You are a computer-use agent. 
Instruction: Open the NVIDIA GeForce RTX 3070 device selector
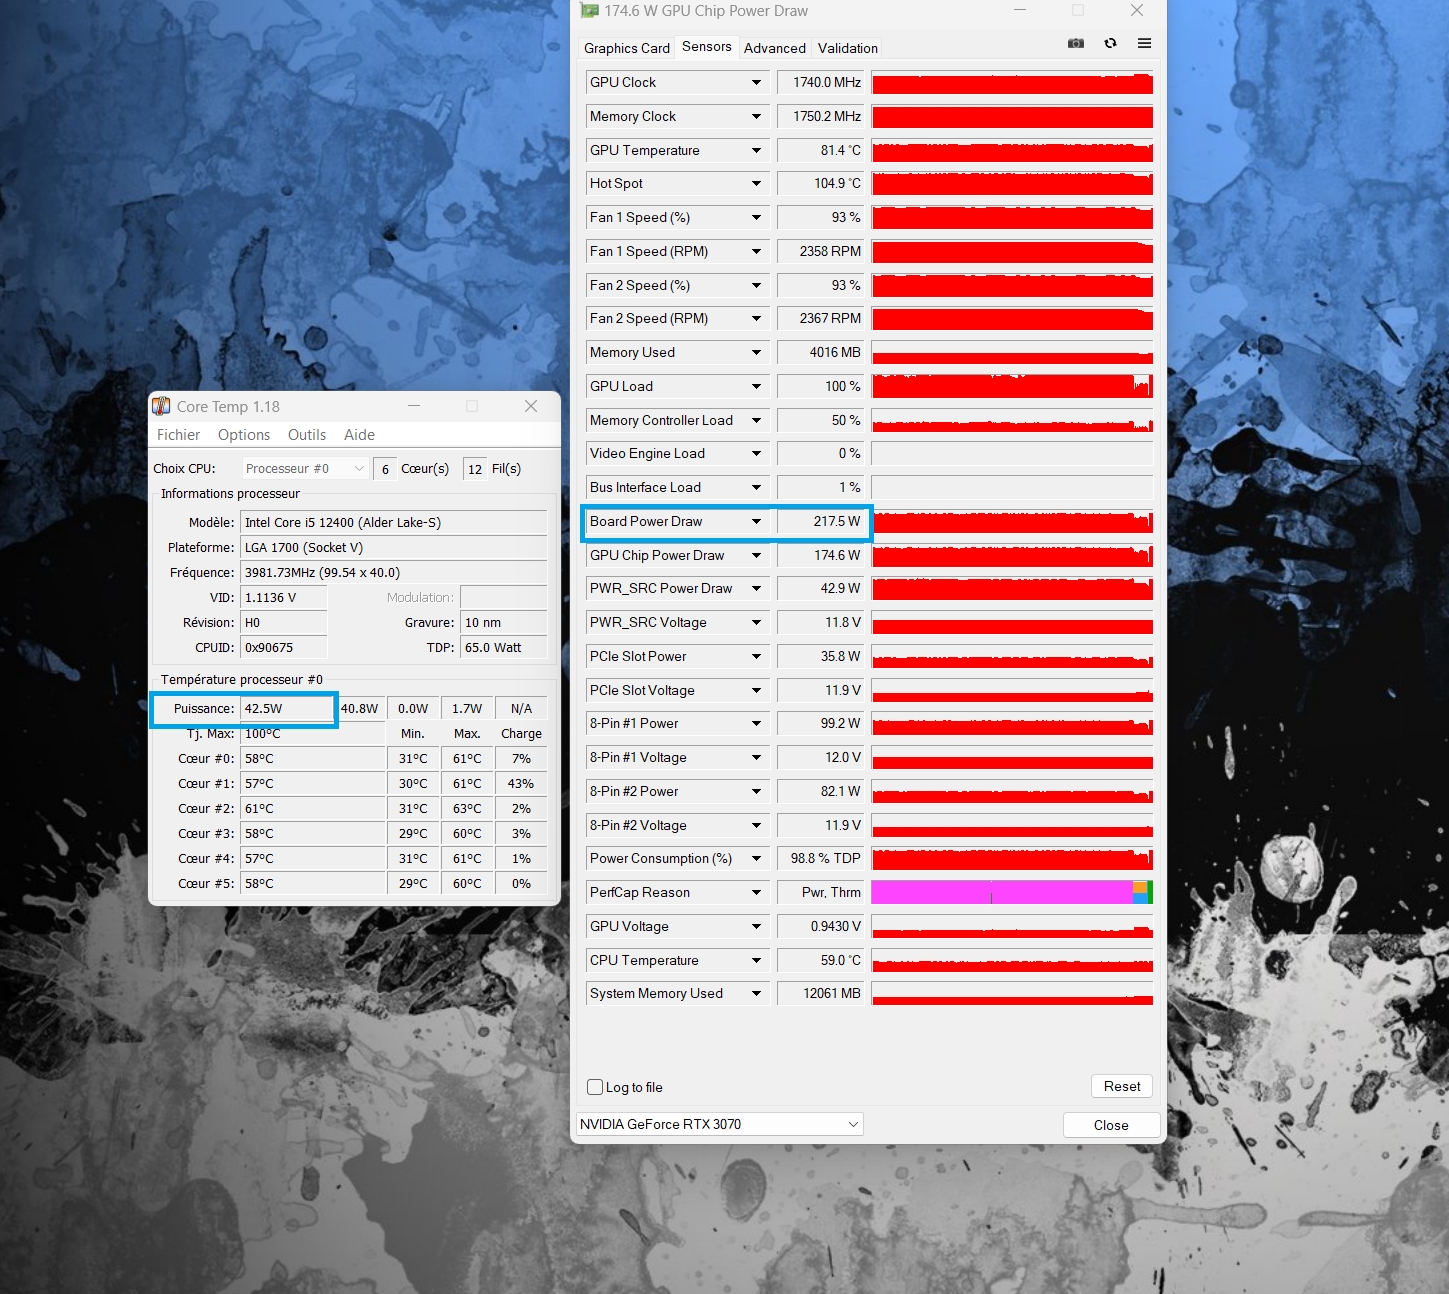tap(720, 1124)
